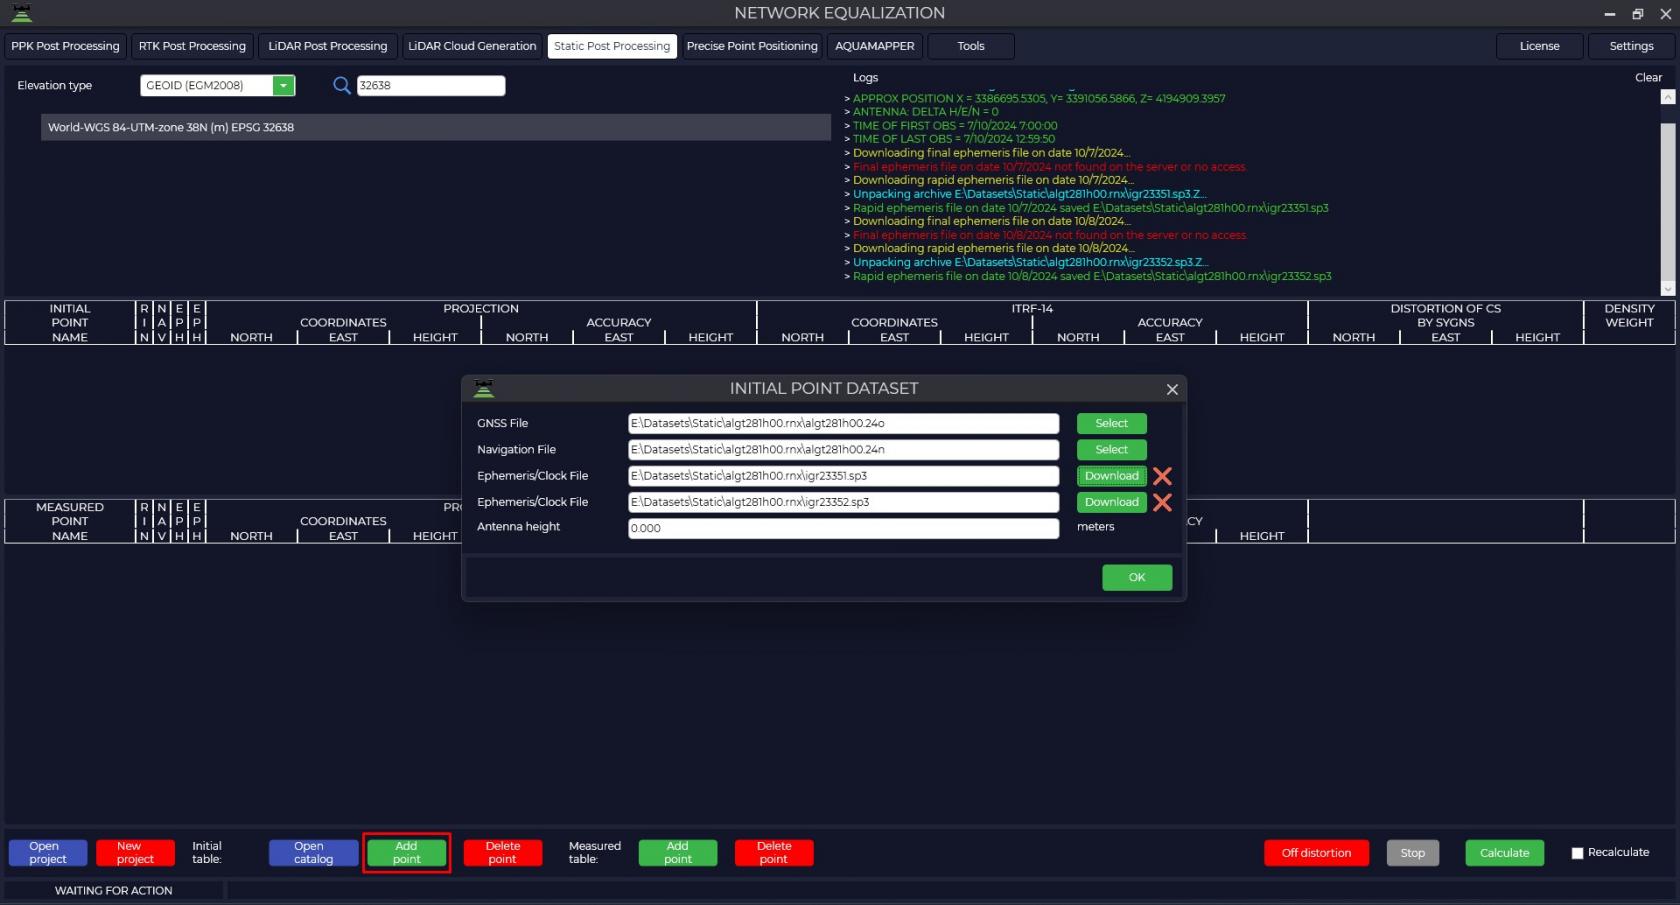Download ephemeris for igr23352.sp3 row
This screenshot has height=905, width=1680.
tap(1111, 502)
